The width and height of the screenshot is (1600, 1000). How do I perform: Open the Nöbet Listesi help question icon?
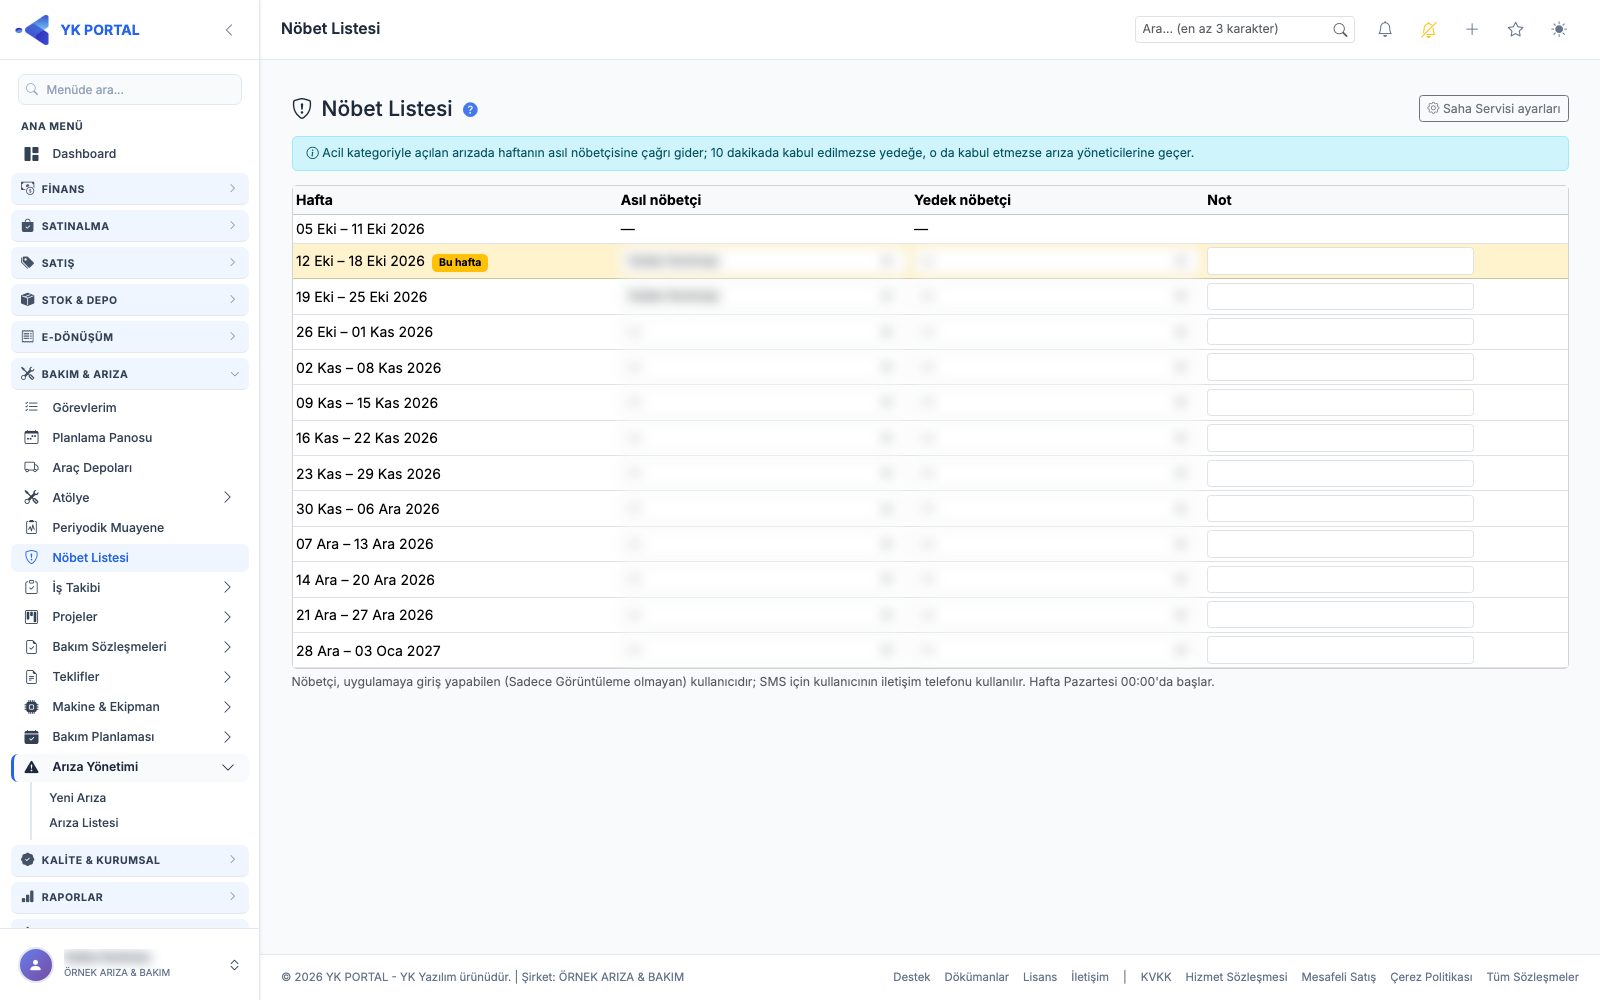(x=470, y=110)
